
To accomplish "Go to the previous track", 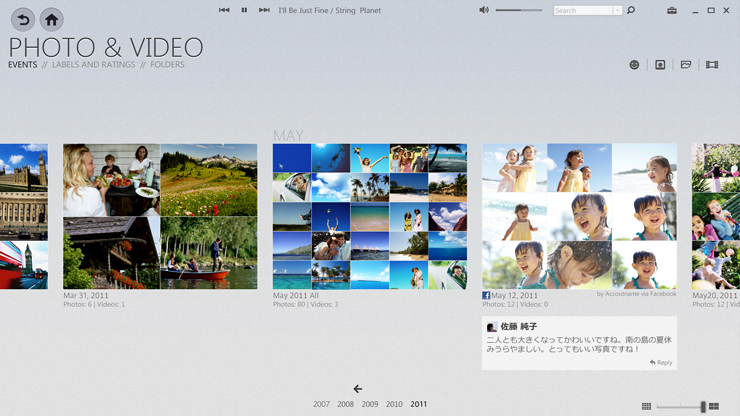I will point(224,11).
